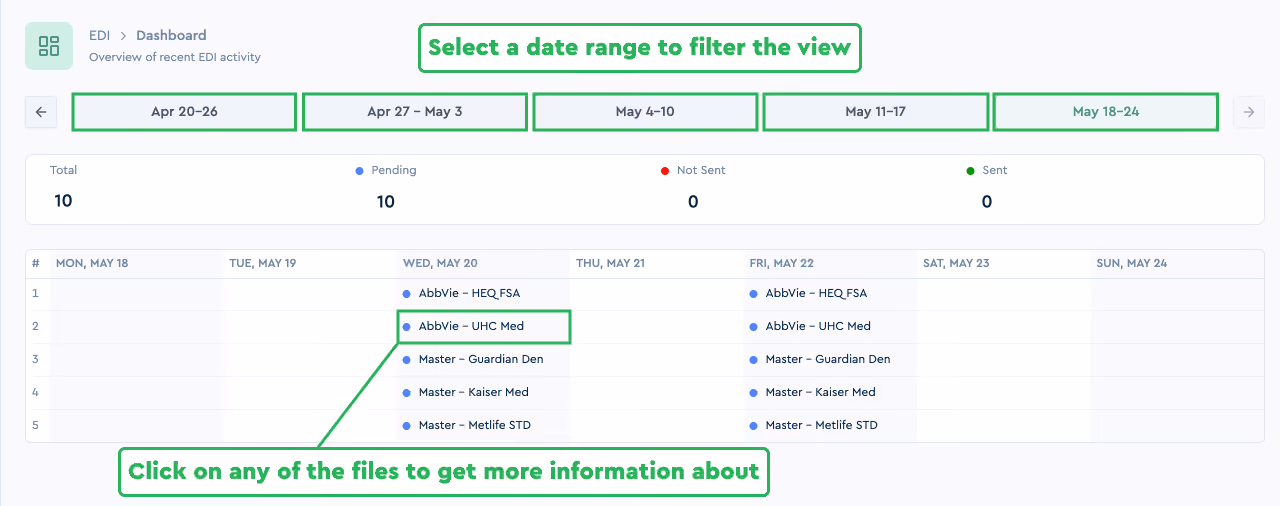Click the SUN, MAY 24 column header
The image size is (1280, 506).
click(x=1131, y=264)
